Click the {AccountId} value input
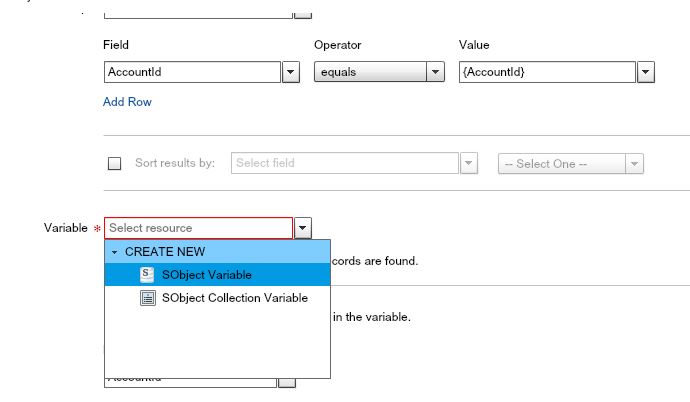 pyautogui.click(x=547, y=72)
